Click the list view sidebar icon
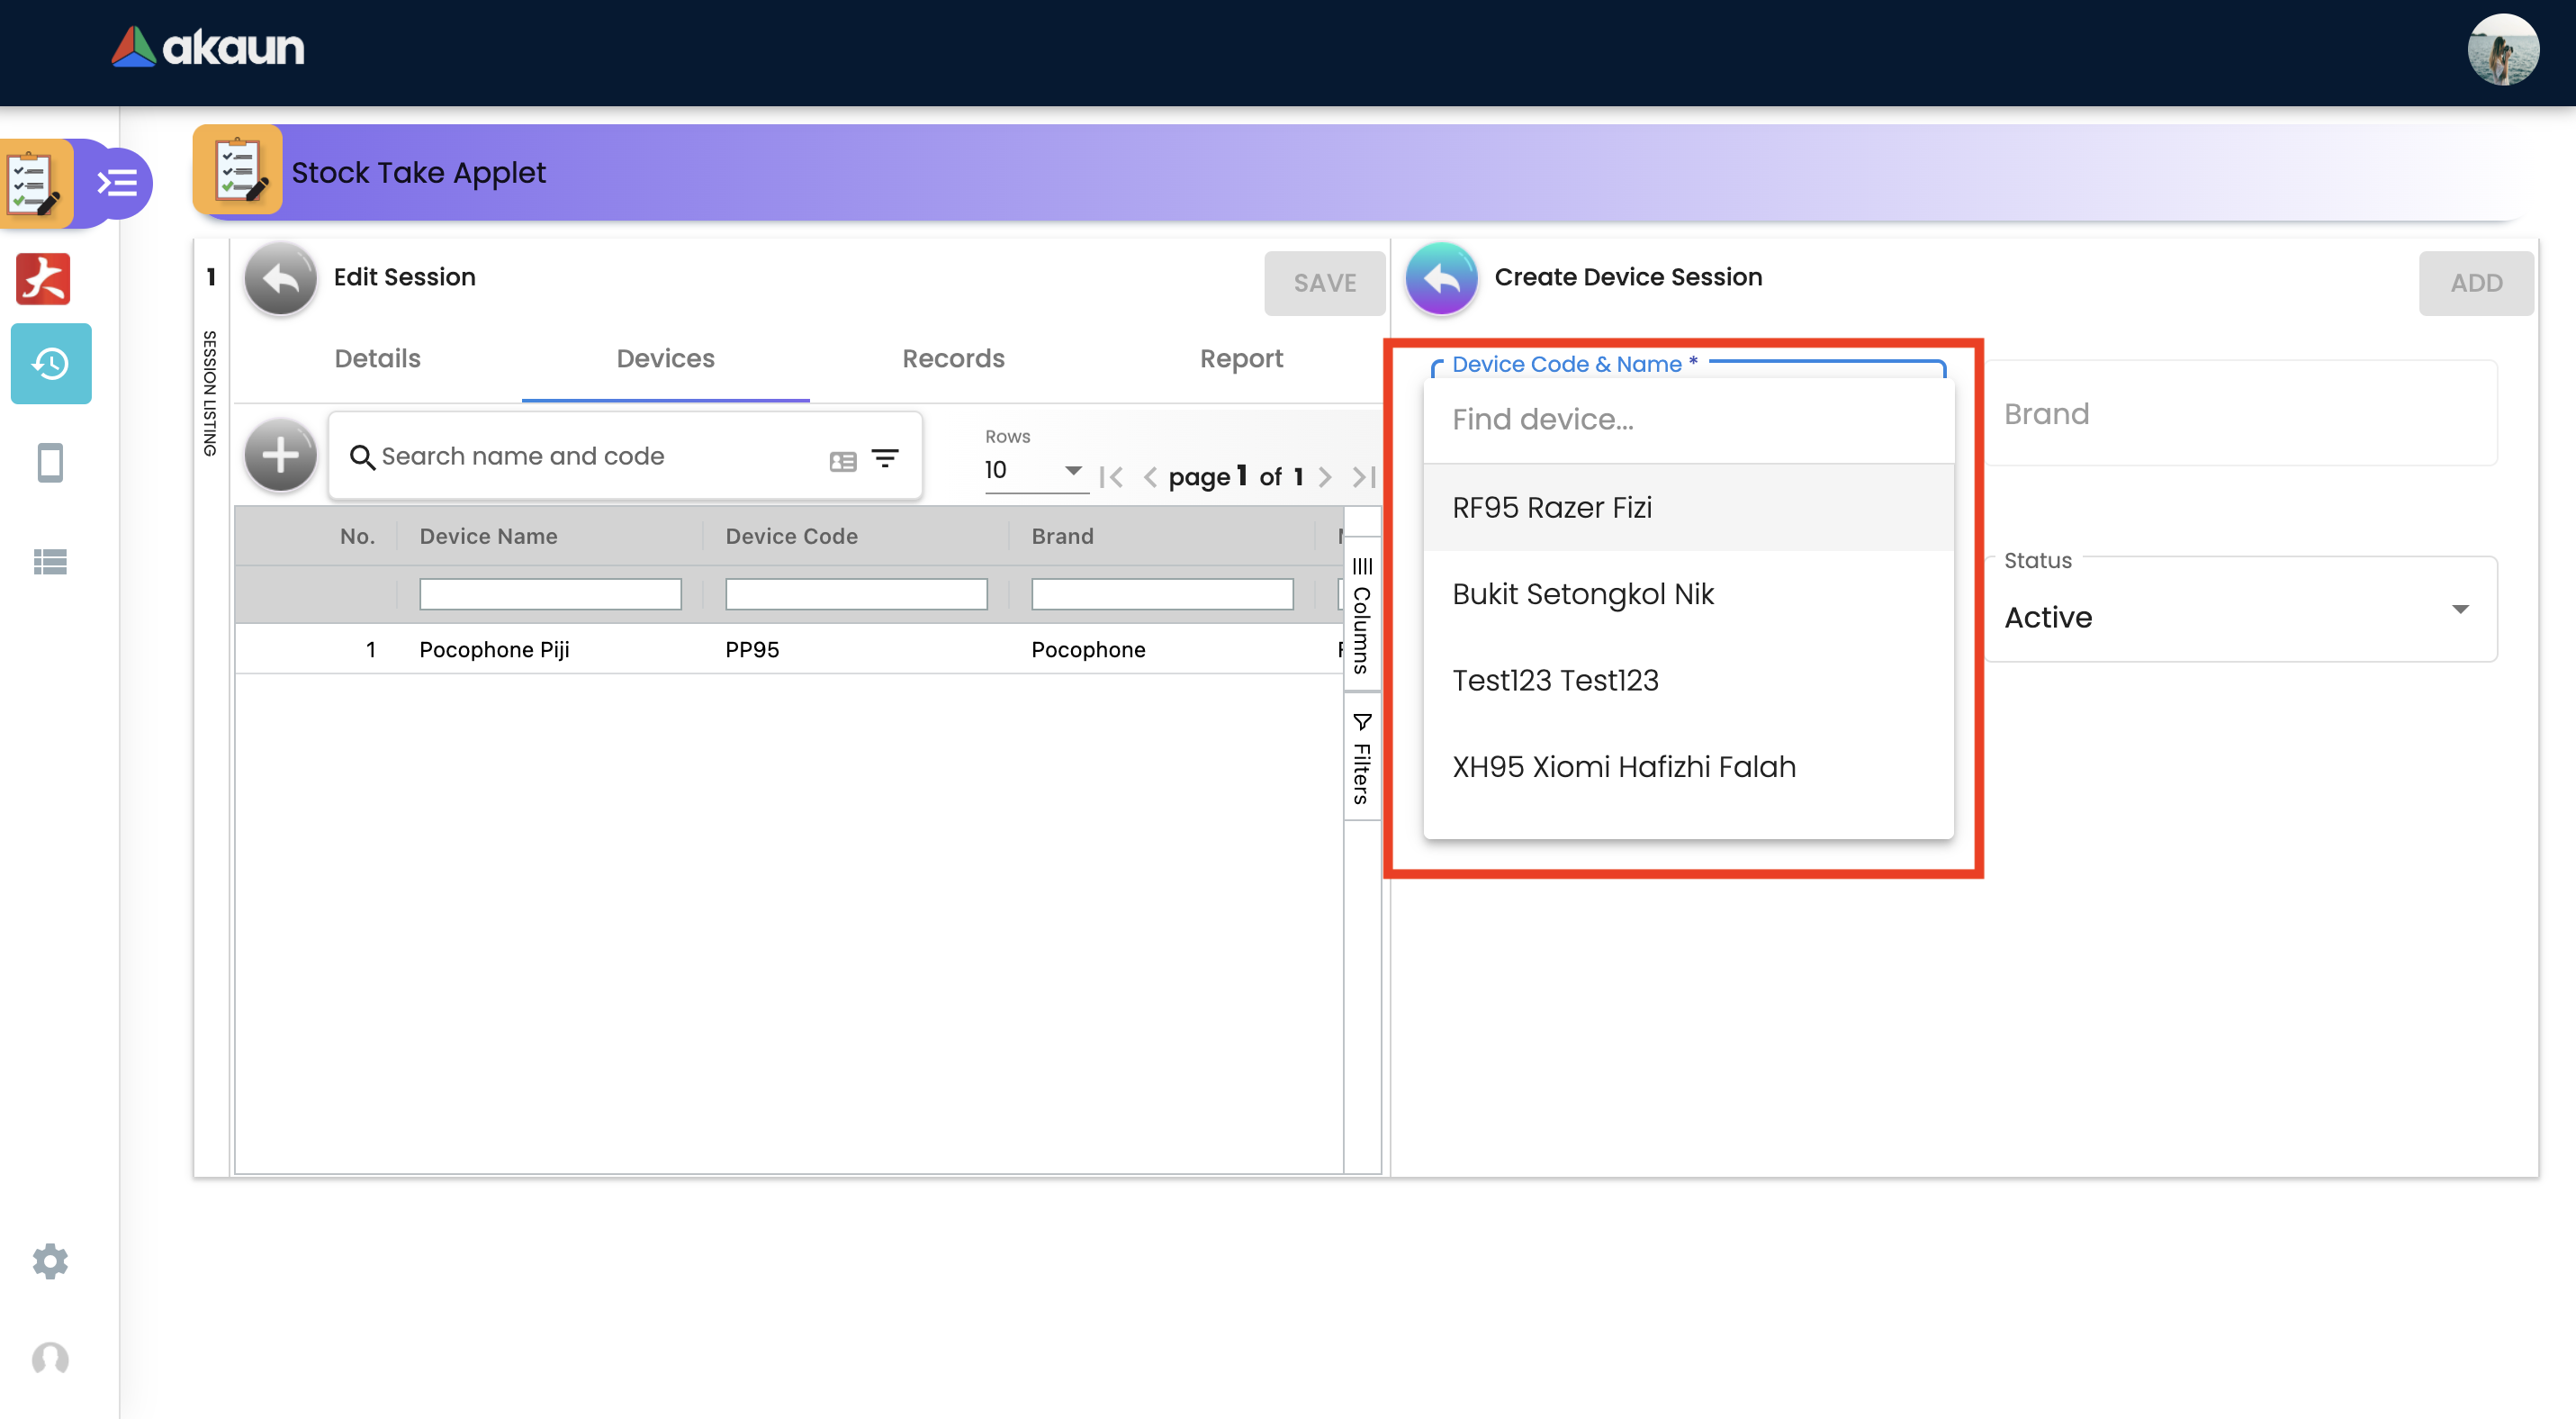The image size is (2576, 1419). pos(50,562)
